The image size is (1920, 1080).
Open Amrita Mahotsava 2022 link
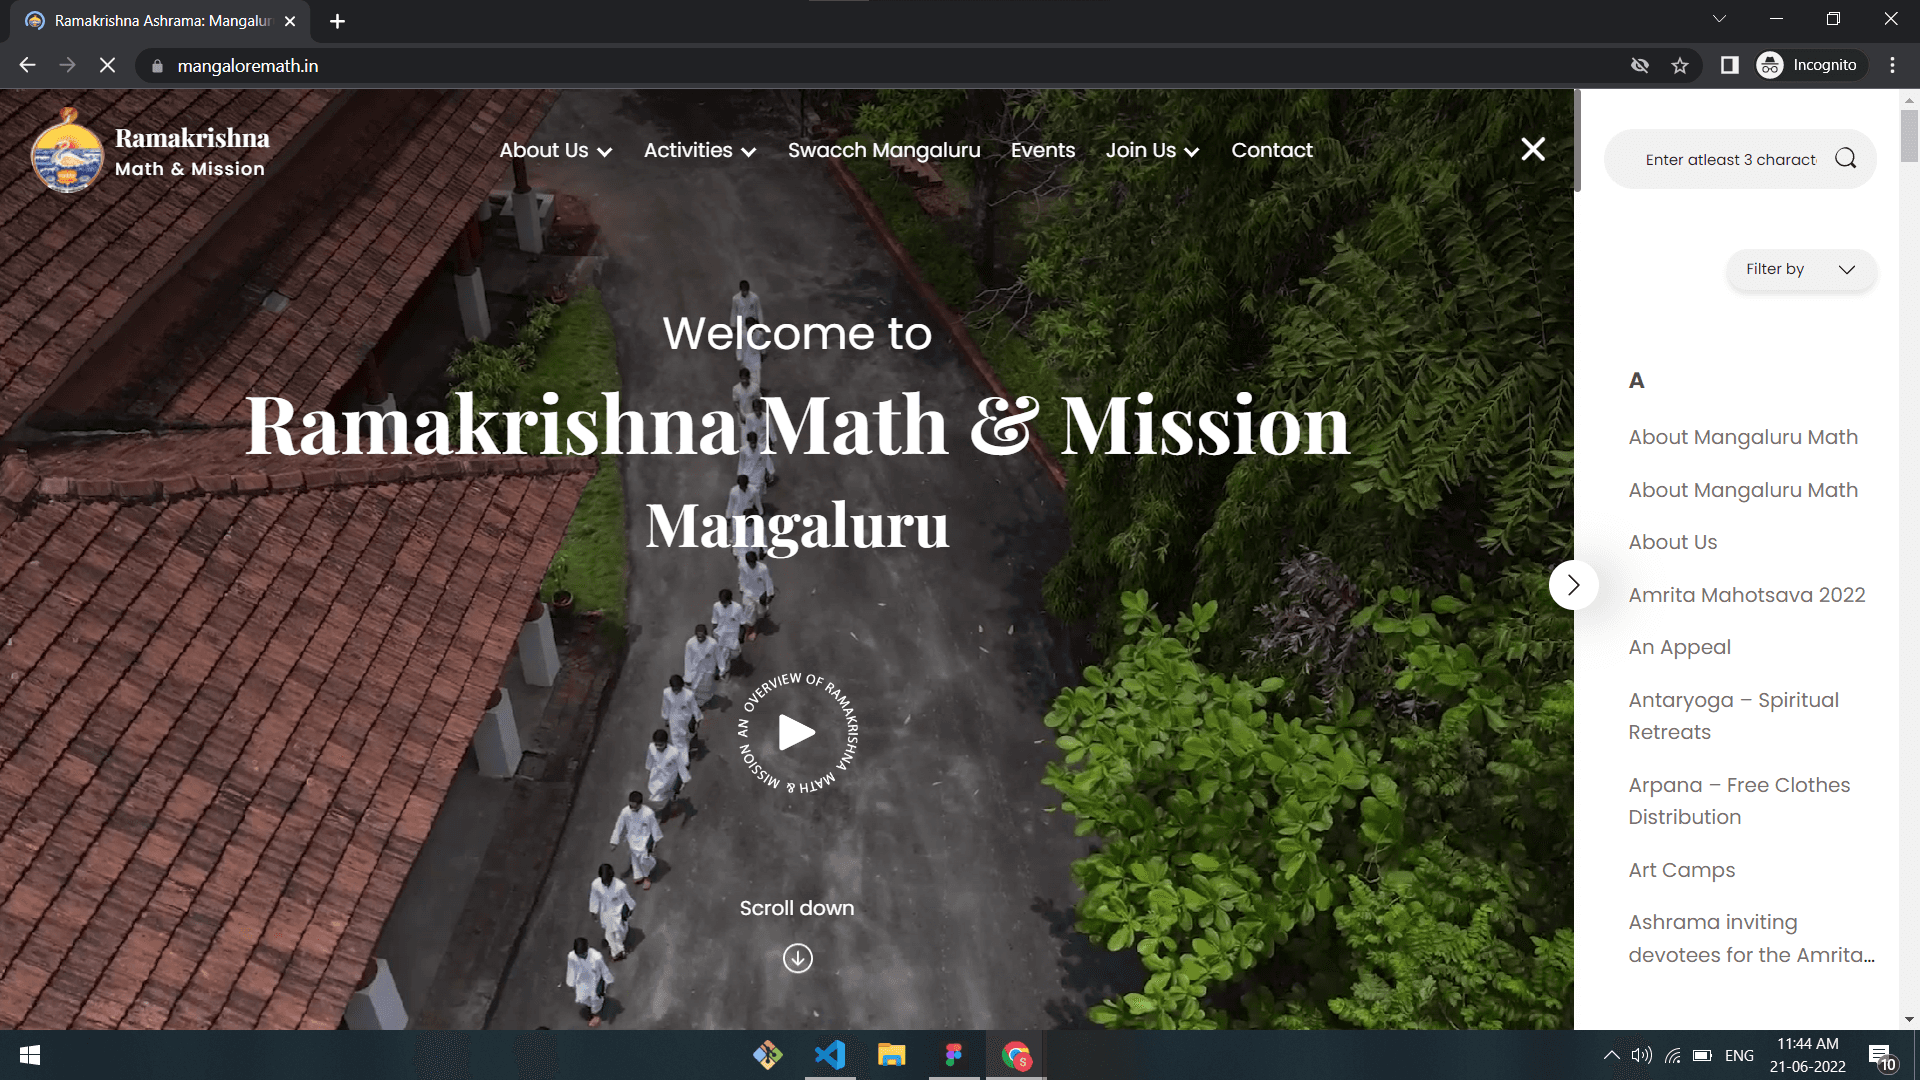1747,595
